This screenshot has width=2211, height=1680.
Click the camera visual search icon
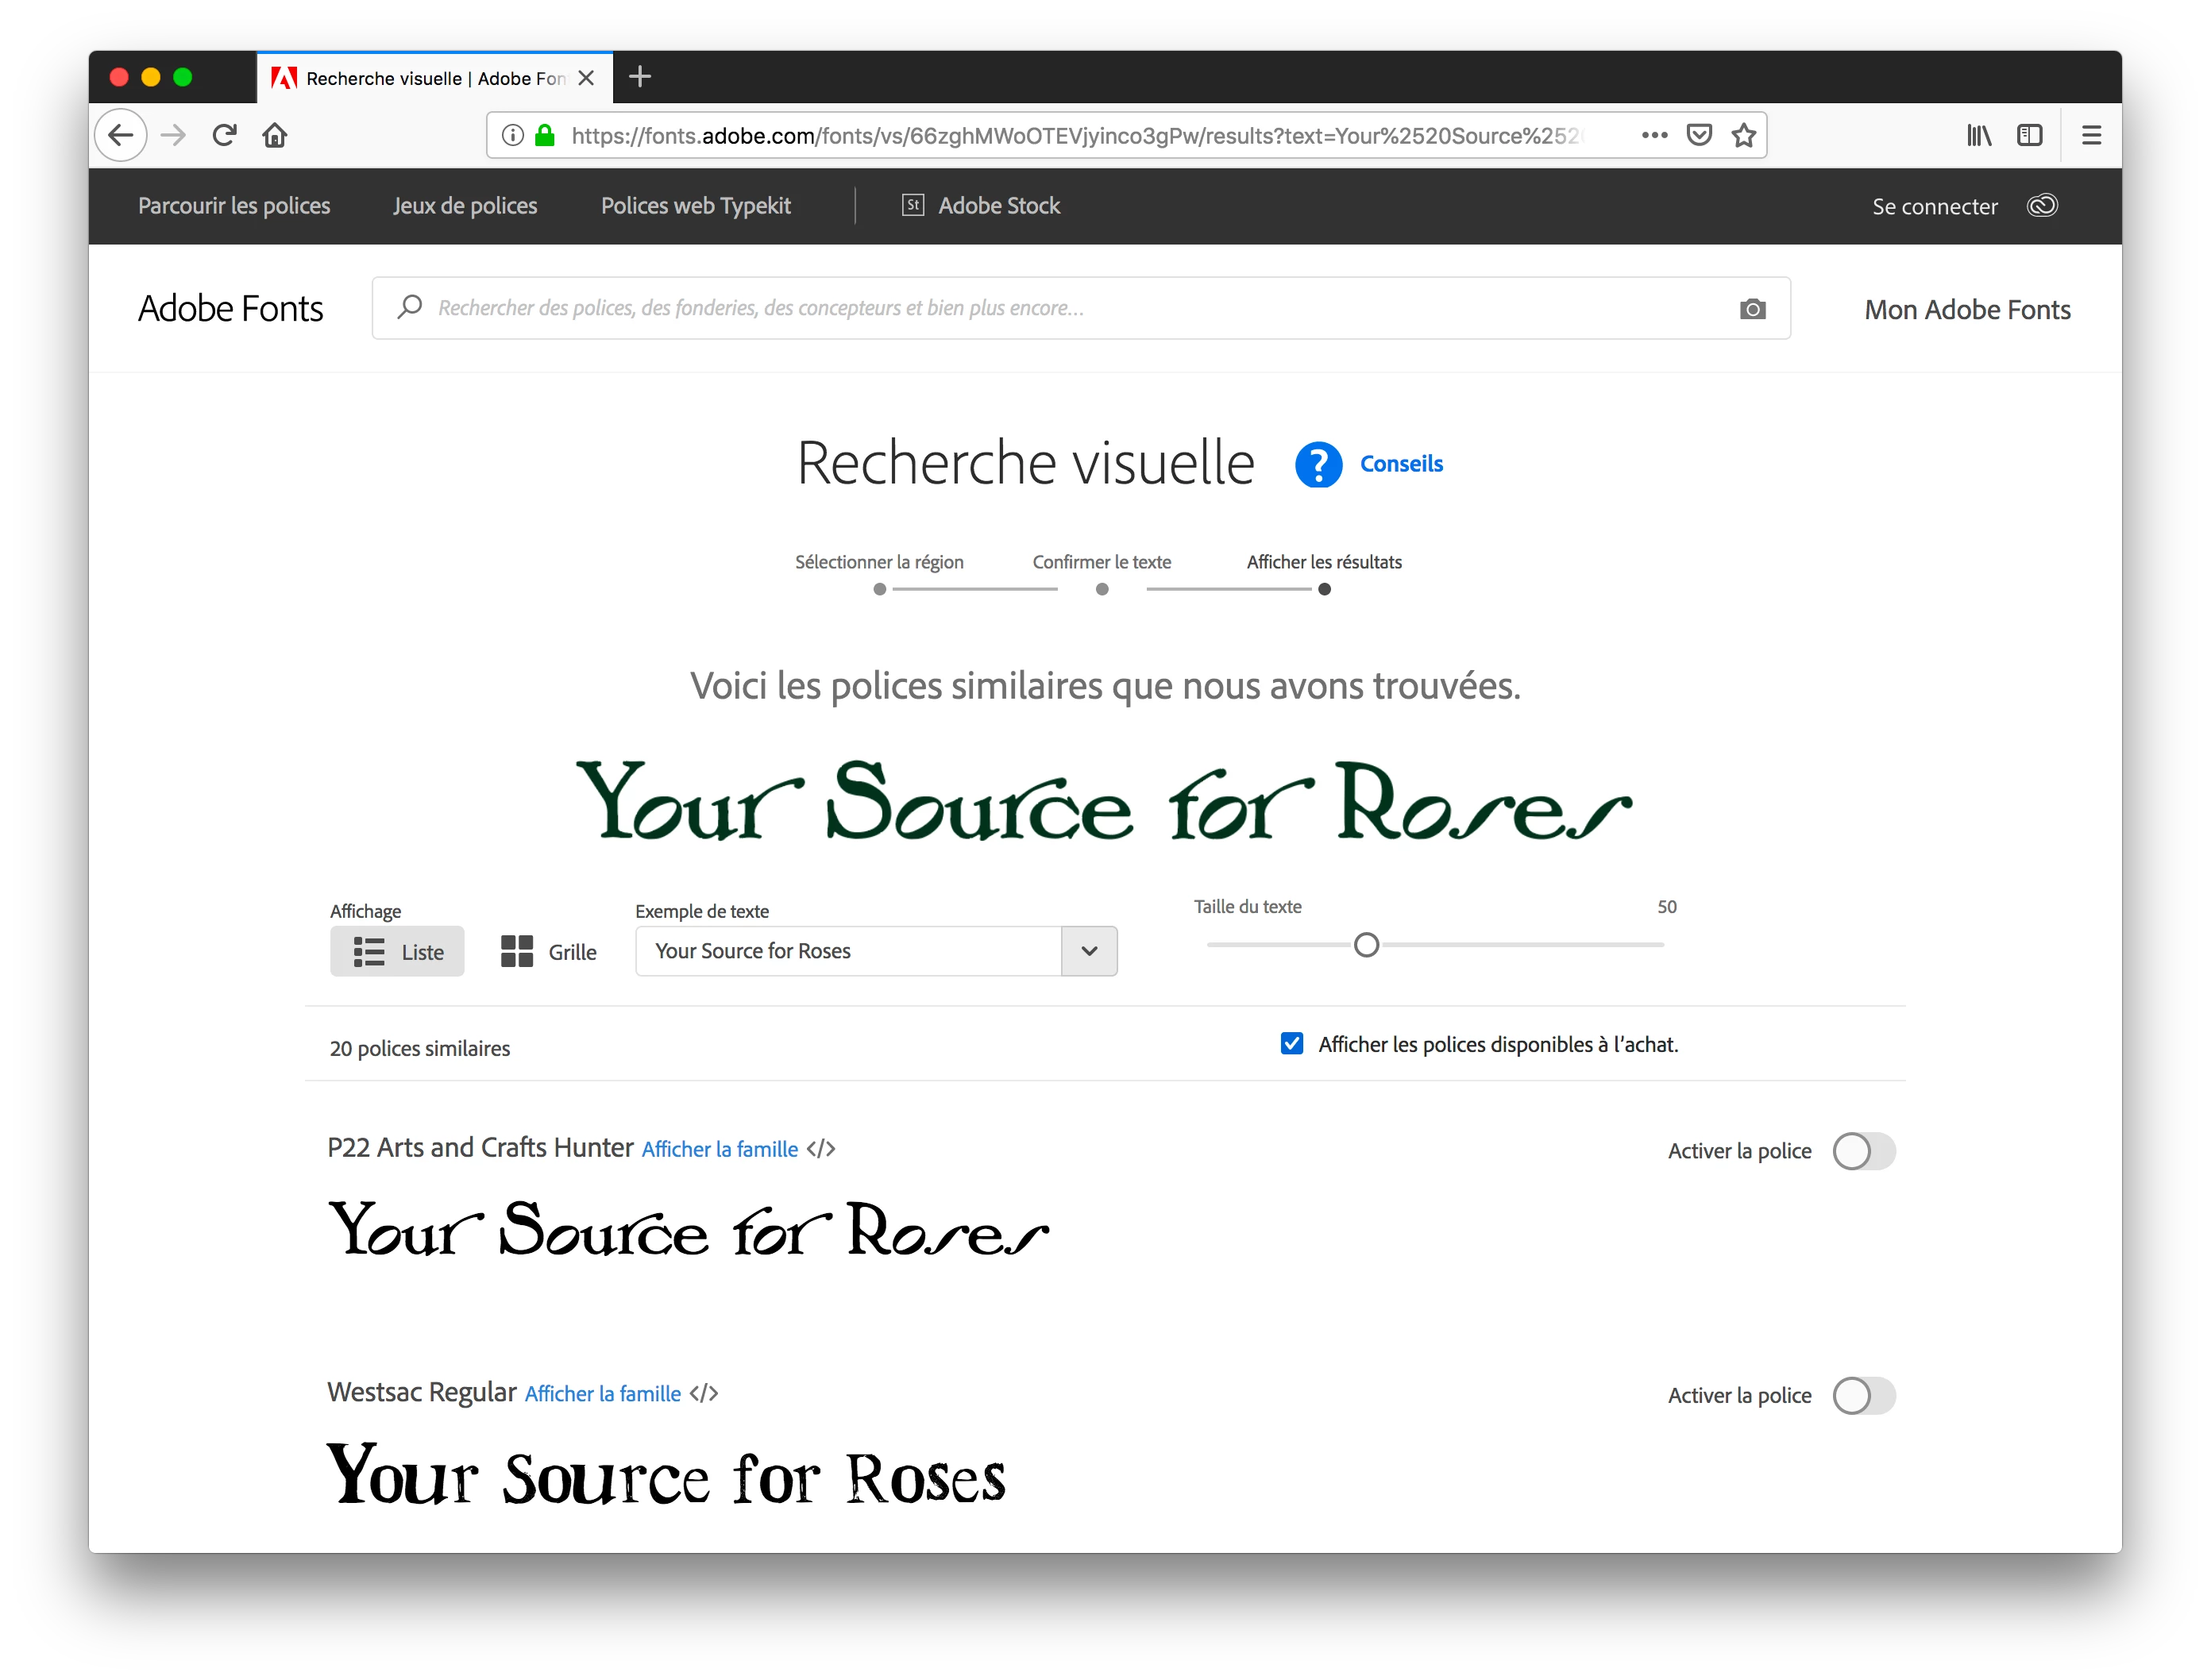point(1752,309)
